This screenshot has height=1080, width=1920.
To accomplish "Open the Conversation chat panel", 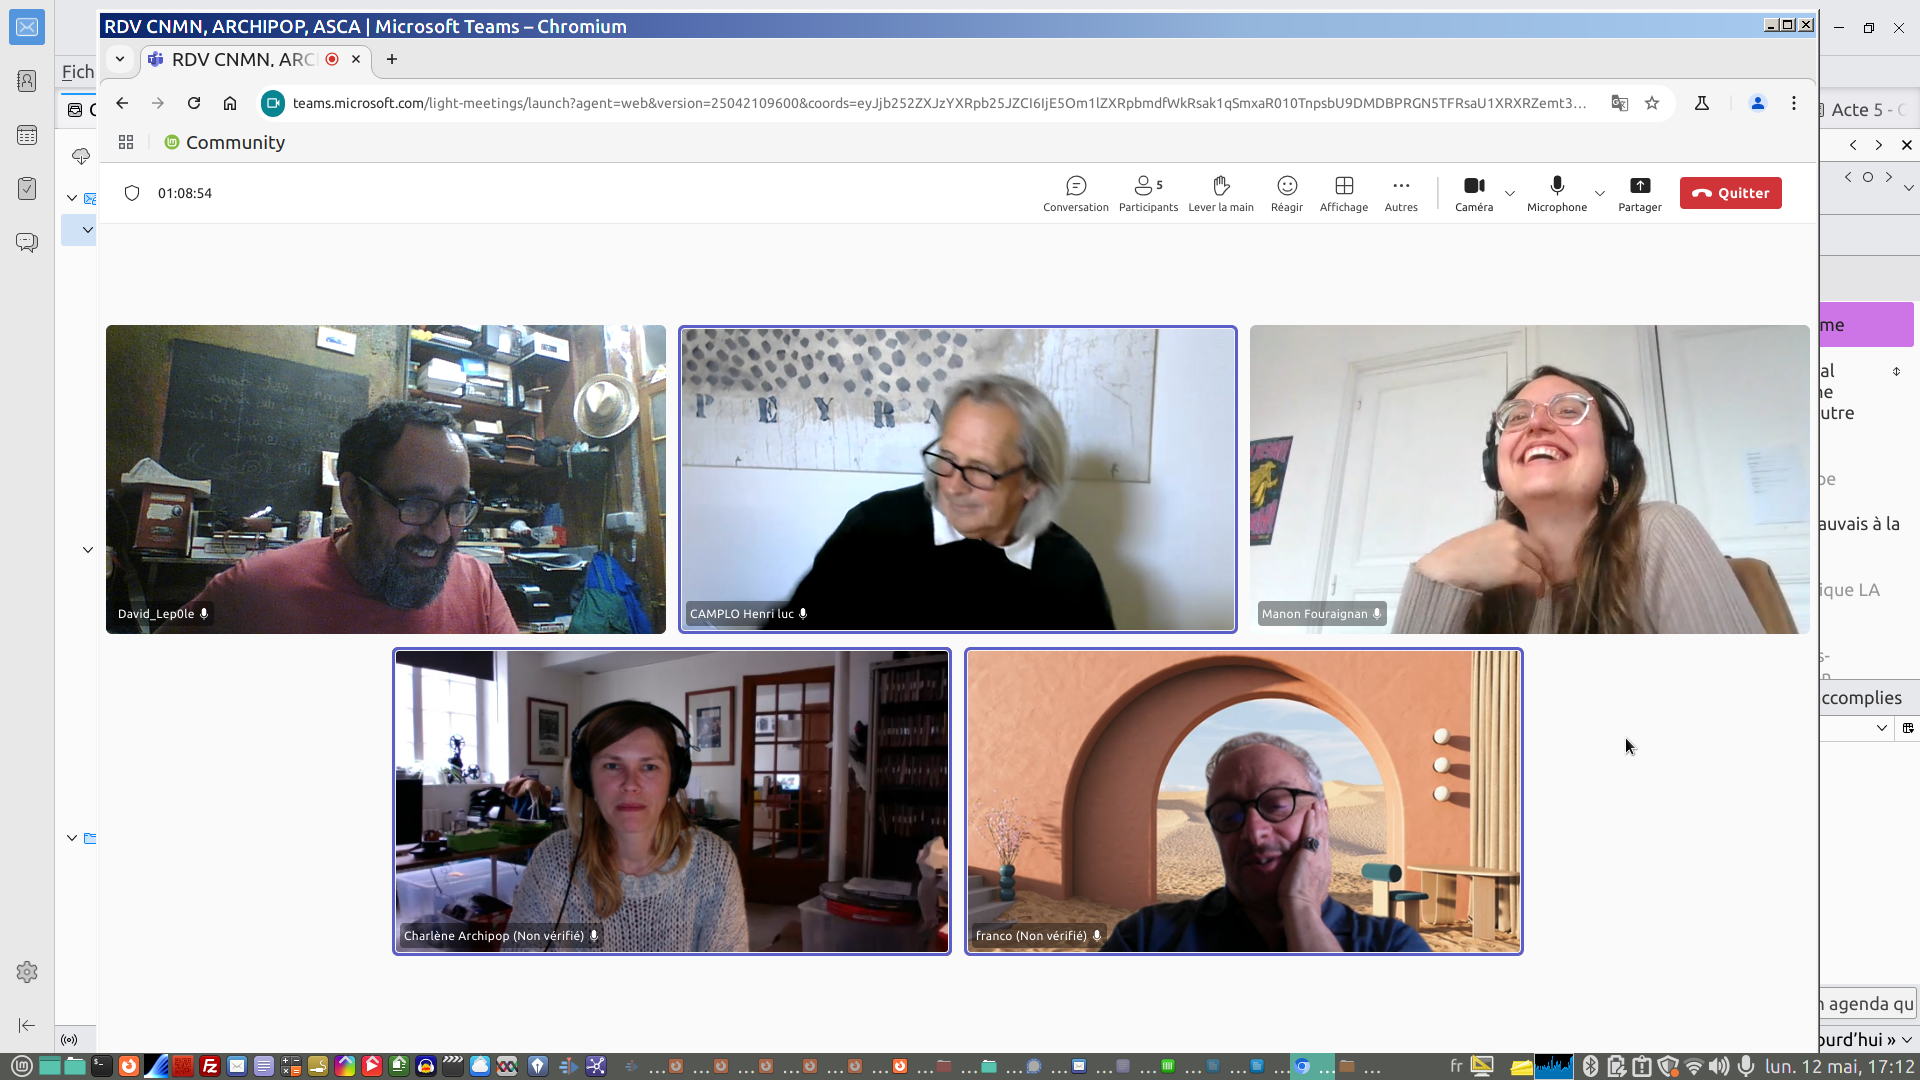I will click(x=1075, y=193).
